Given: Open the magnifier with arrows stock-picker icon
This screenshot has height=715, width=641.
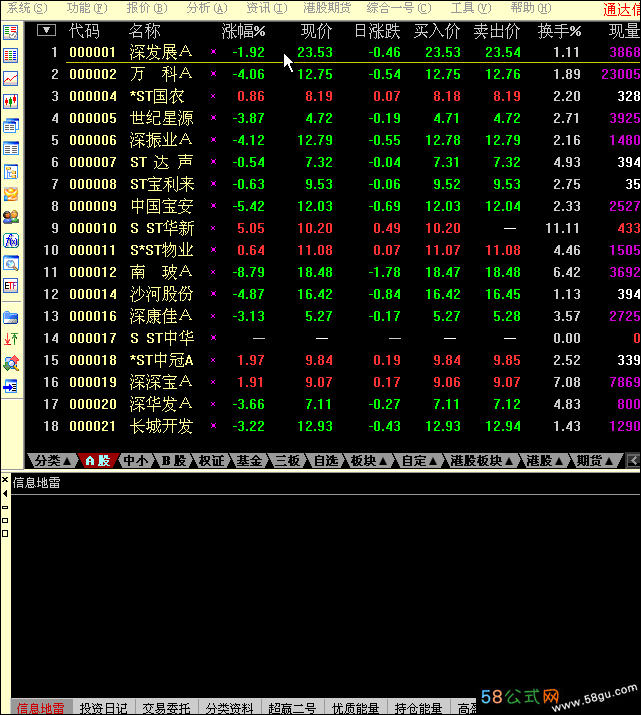Looking at the screenshot, I should [10, 363].
